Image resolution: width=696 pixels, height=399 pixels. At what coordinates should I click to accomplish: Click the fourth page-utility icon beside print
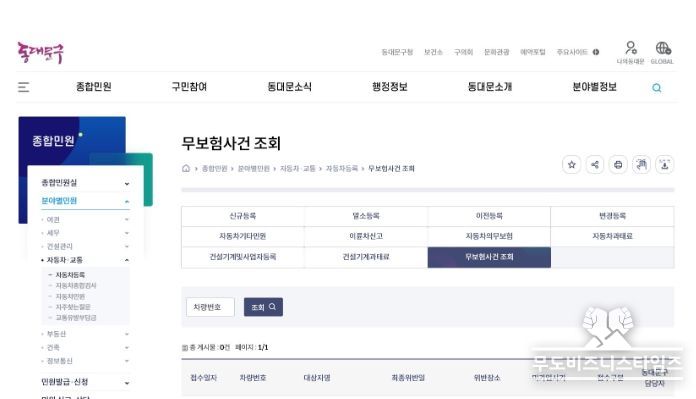coord(641,165)
